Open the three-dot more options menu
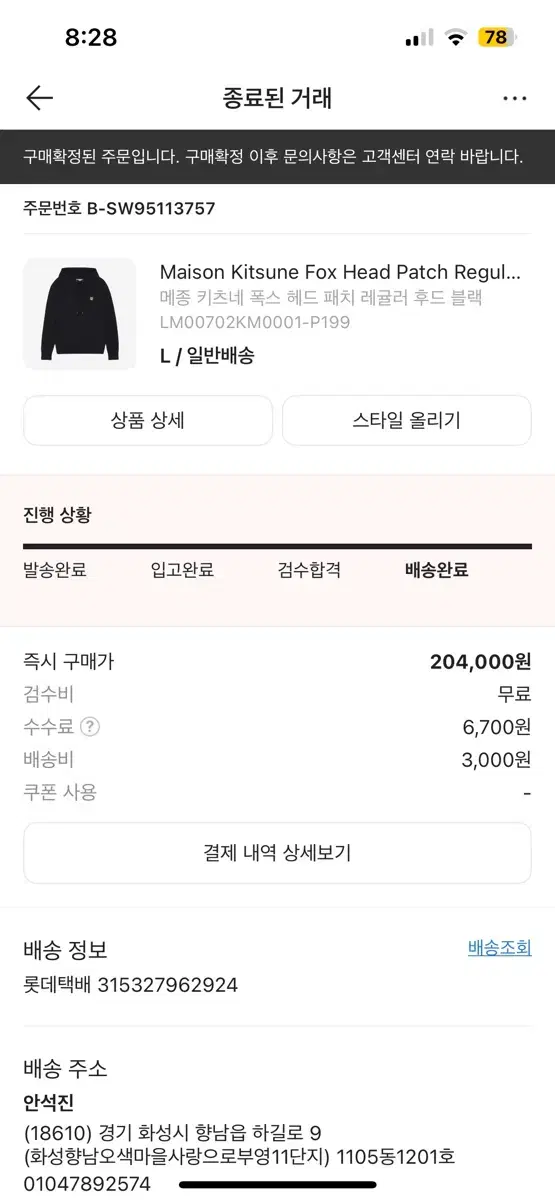This screenshot has height=1200, width=555. pos(515,98)
